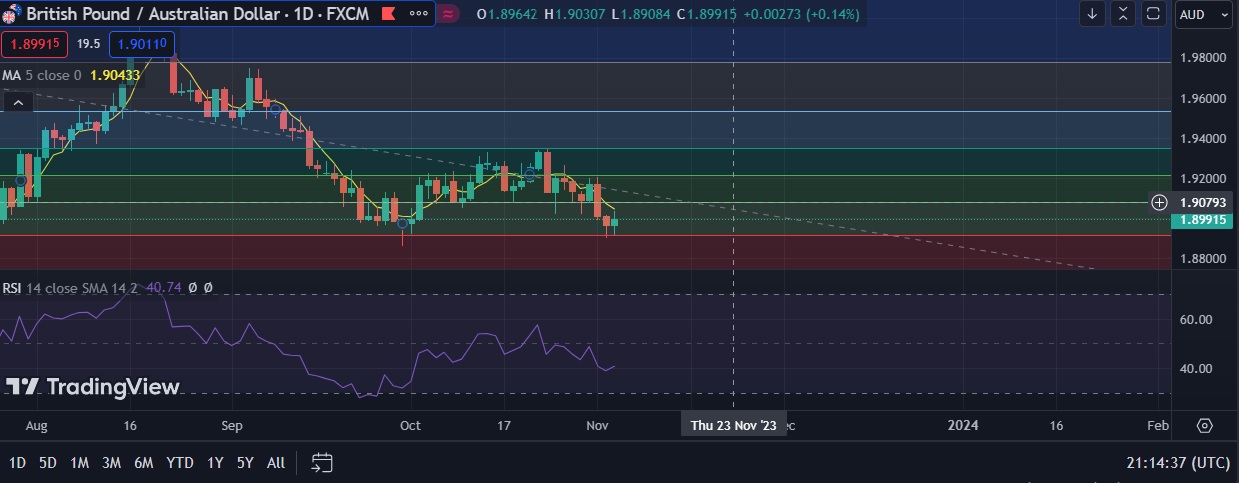This screenshot has width=1239, height=483.
Task: Click the open price O1.89642 value
Action: 508,14
